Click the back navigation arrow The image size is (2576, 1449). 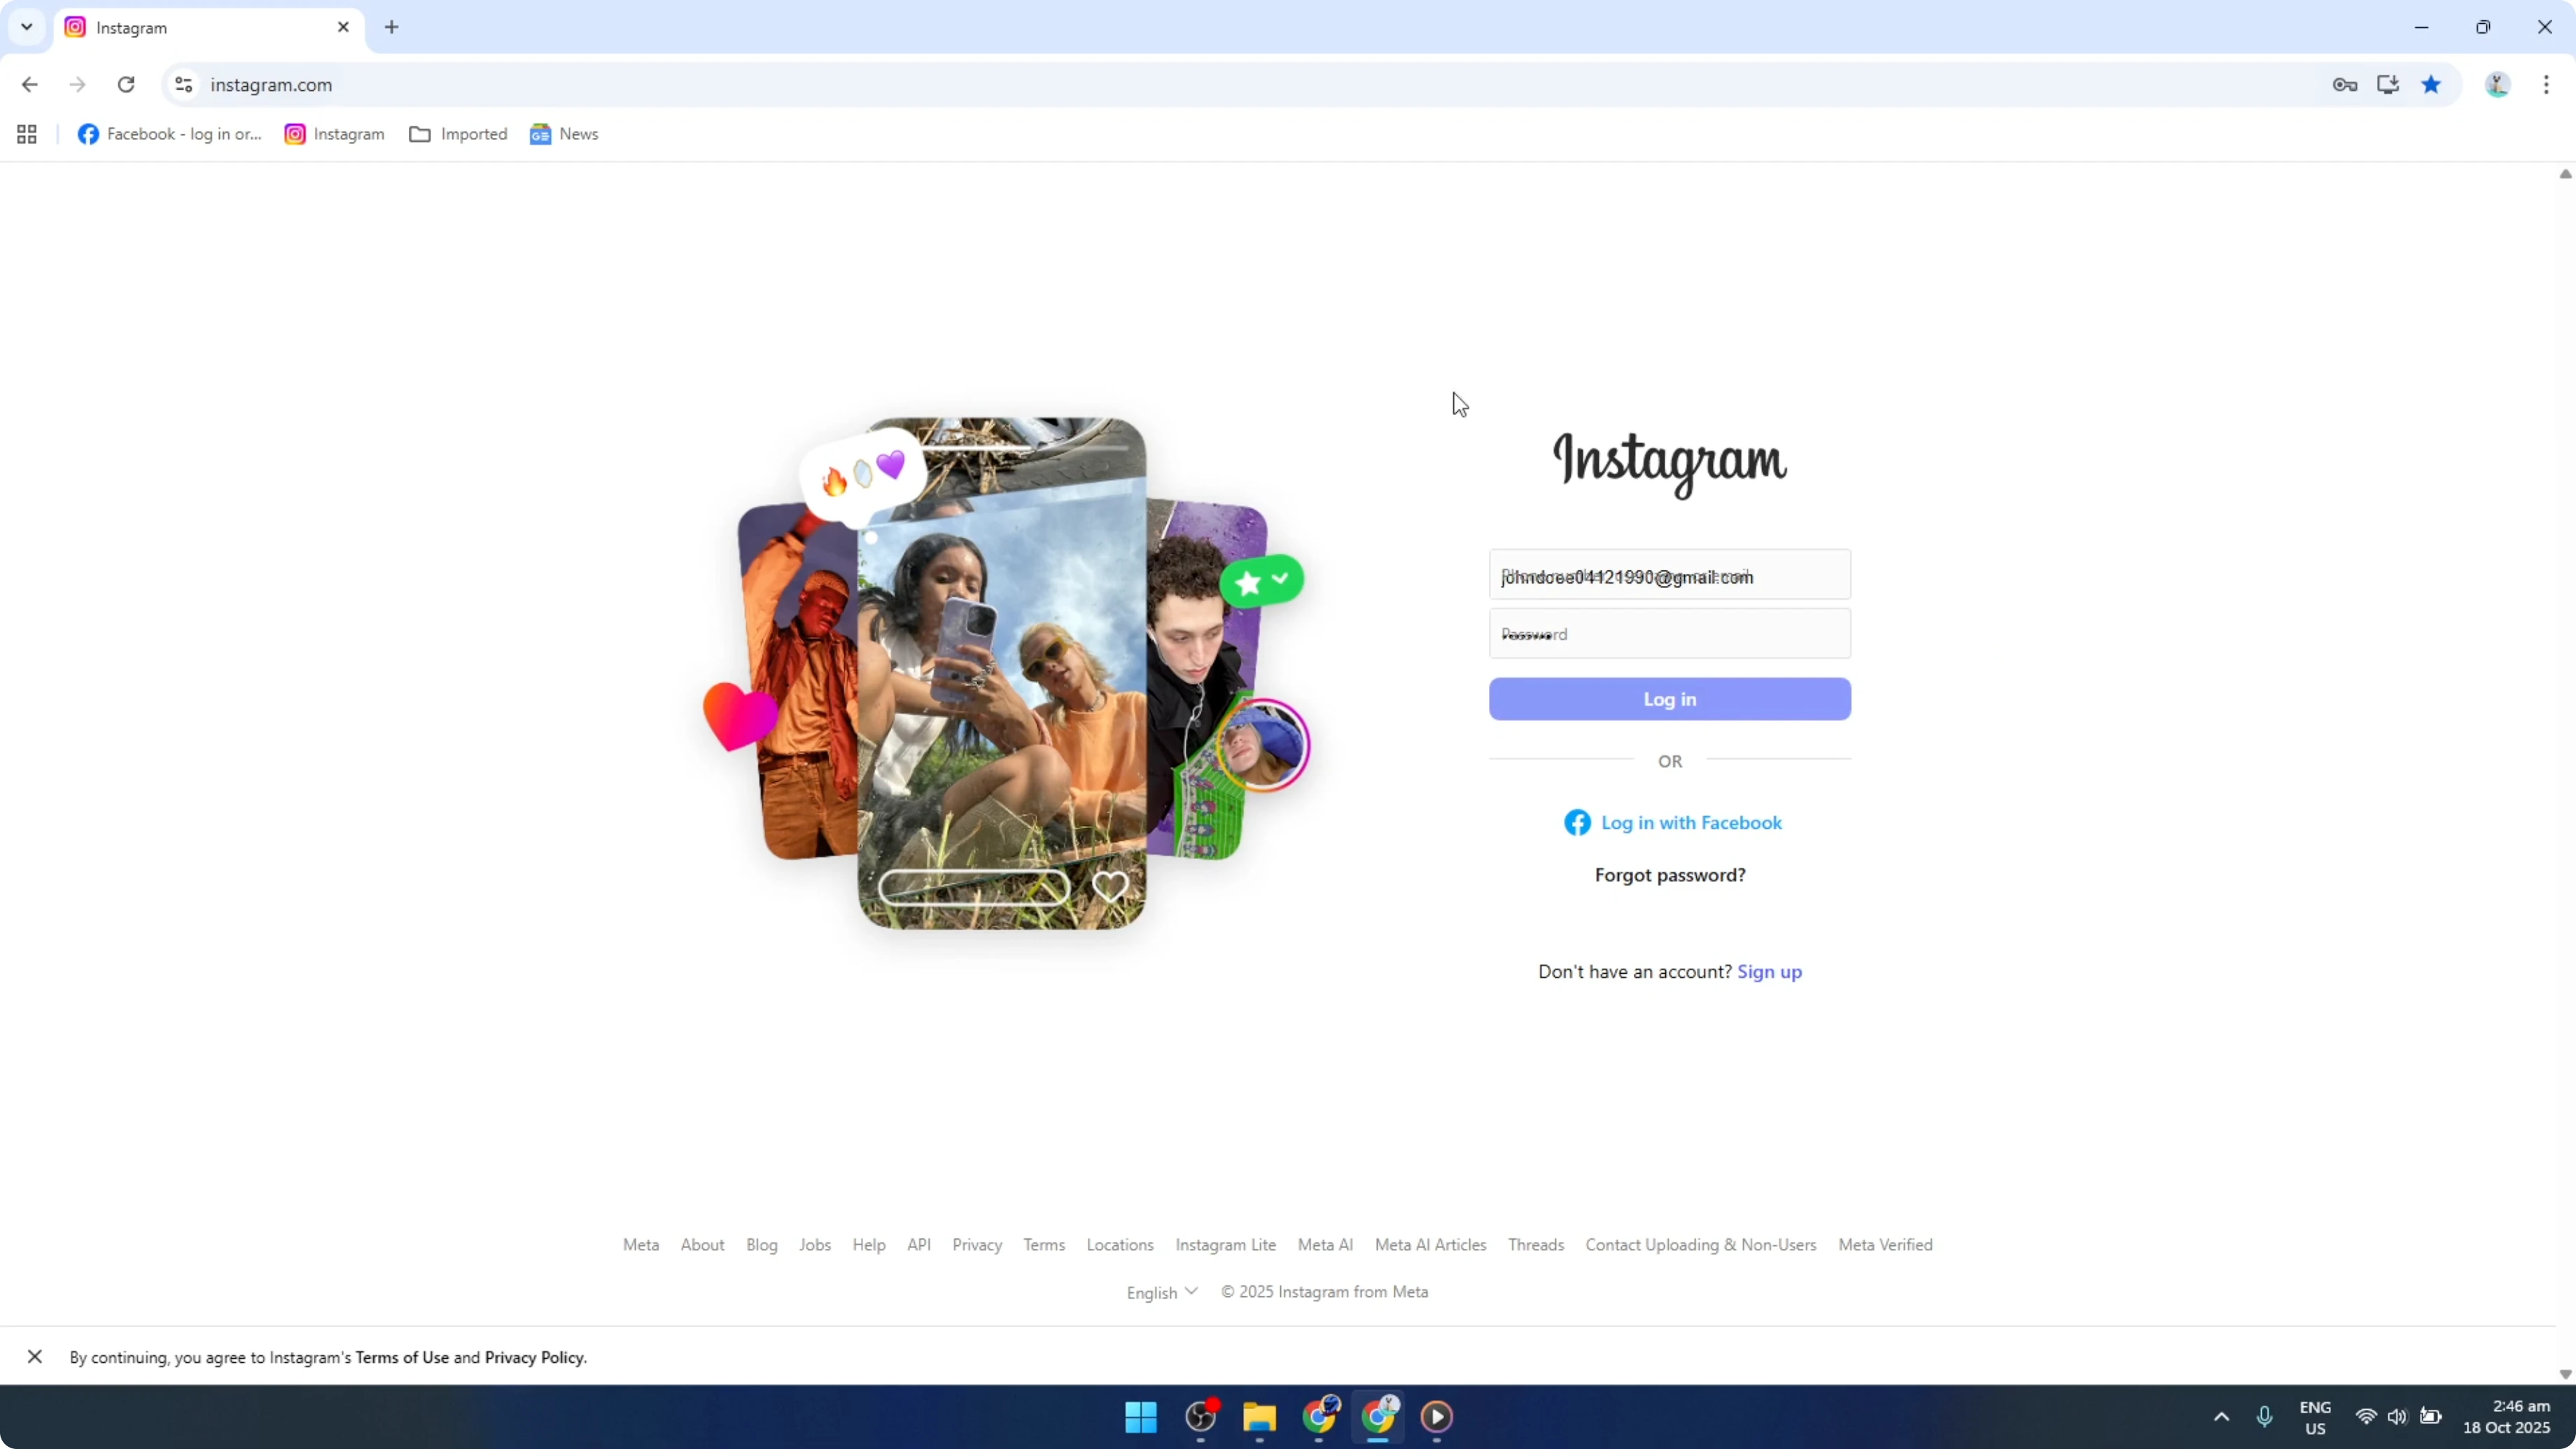click(x=29, y=85)
